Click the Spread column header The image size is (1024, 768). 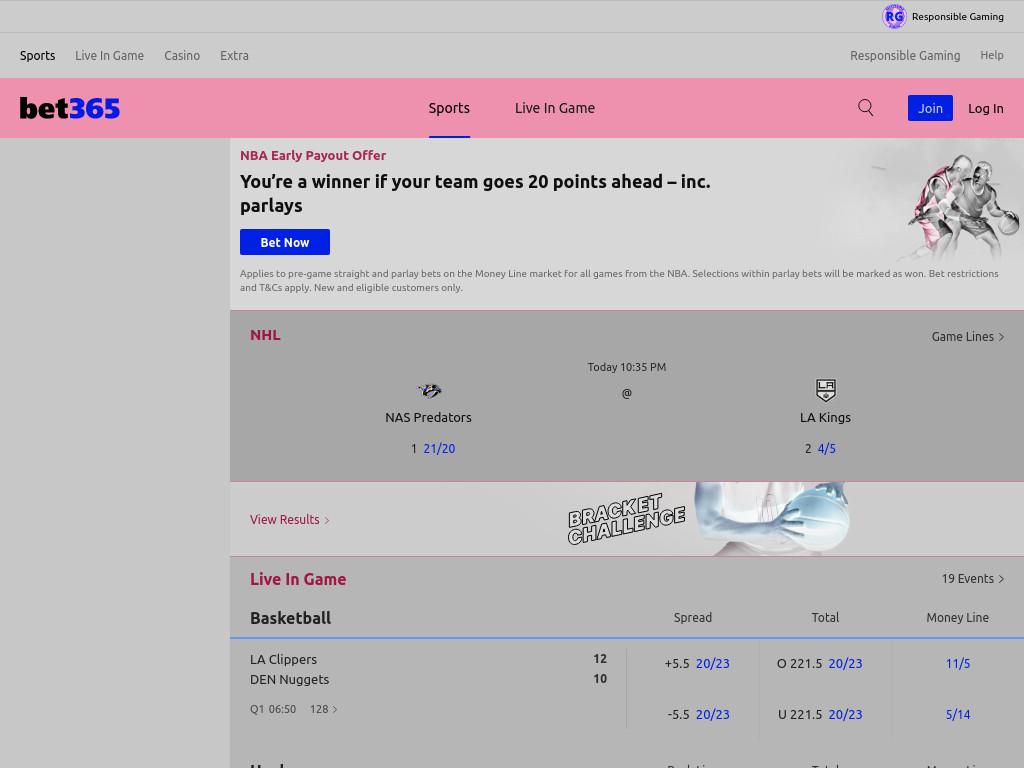tap(693, 618)
